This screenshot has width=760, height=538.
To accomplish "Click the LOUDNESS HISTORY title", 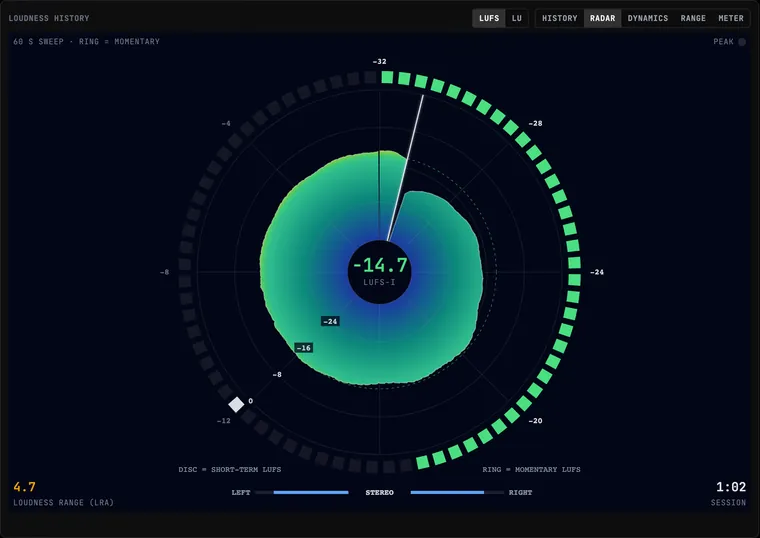I will pyautogui.click(x=49, y=18).
